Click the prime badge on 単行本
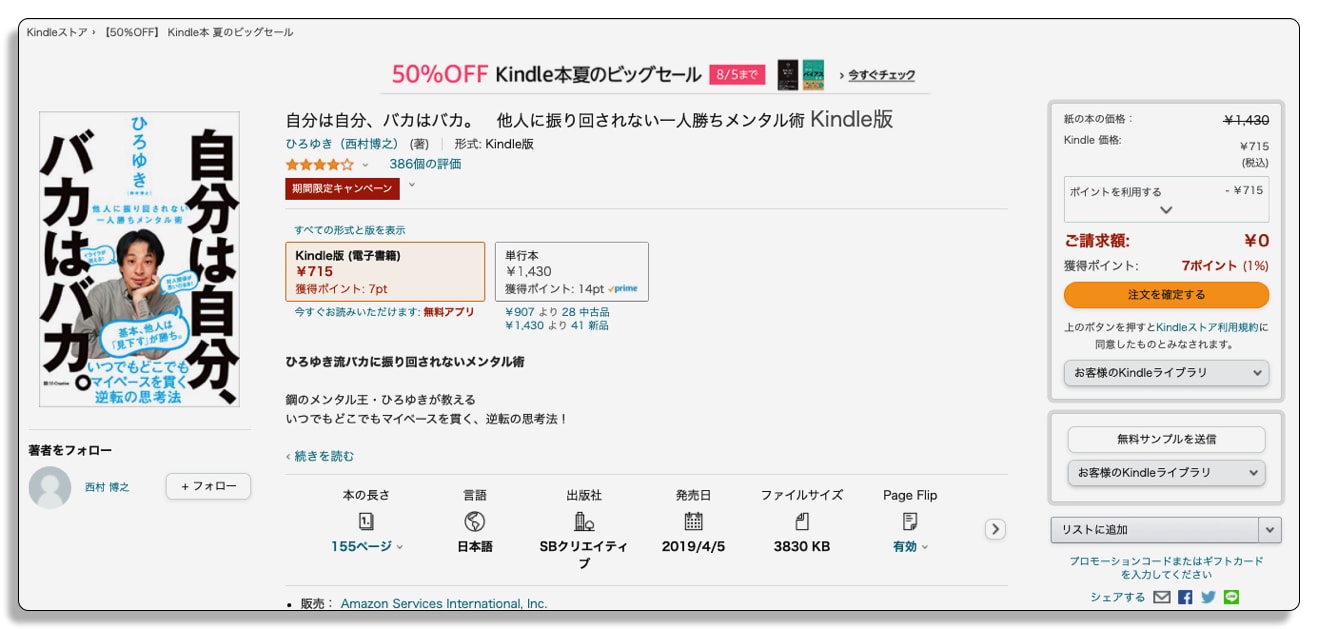The width and height of the screenshot is (1318, 629). point(623,289)
